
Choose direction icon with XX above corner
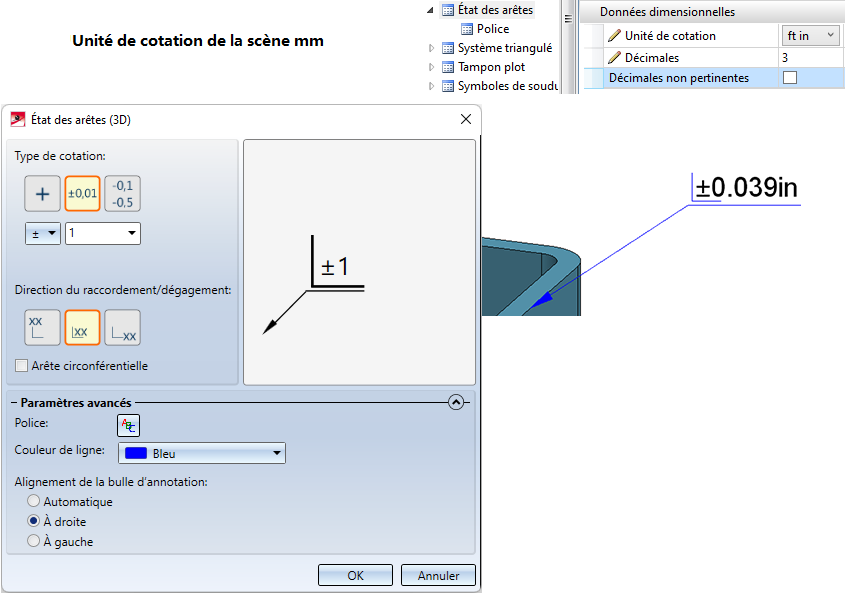(x=42, y=327)
